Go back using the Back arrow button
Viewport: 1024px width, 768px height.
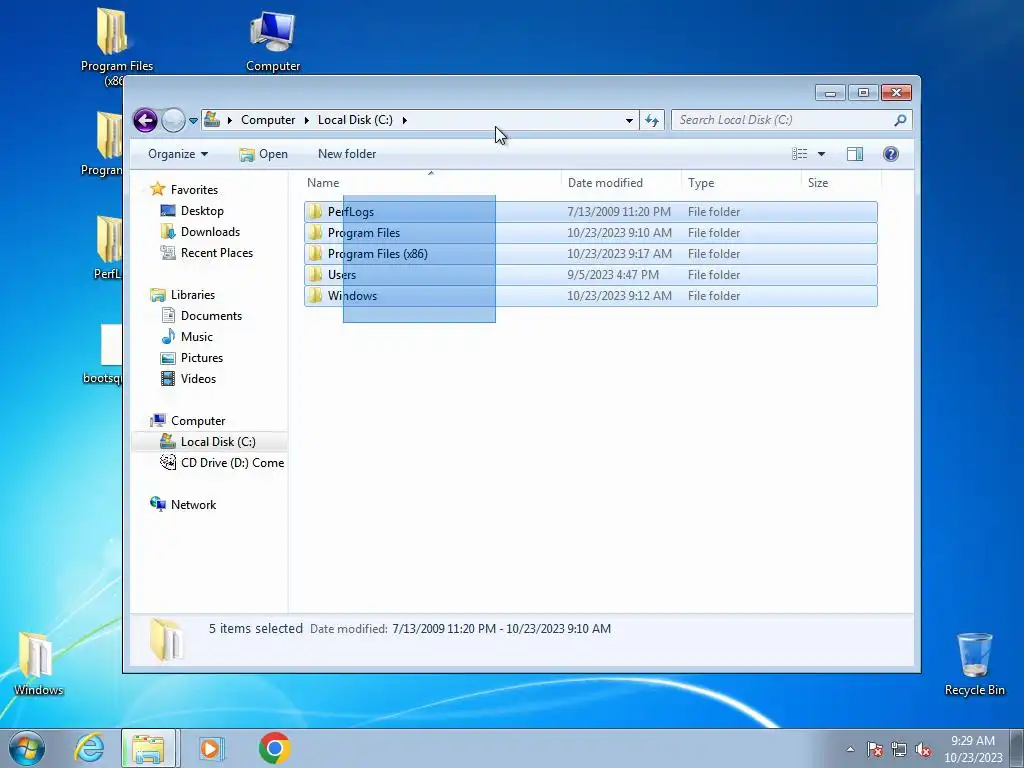coord(145,120)
